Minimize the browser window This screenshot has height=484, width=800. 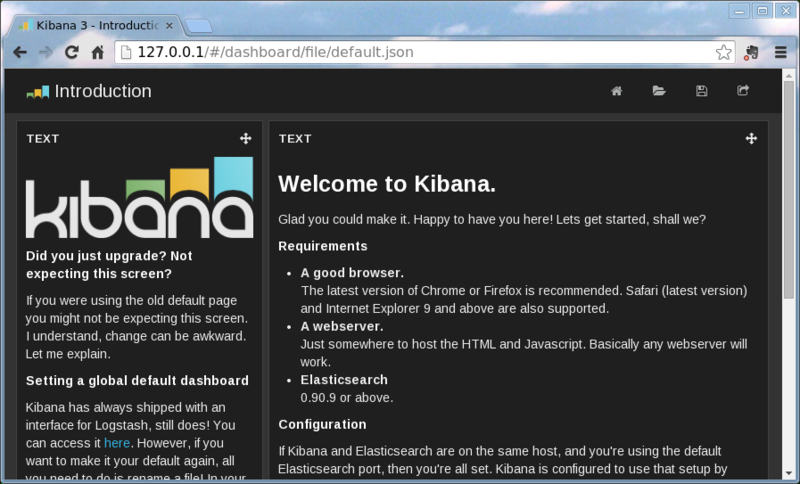click(x=739, y=10)
